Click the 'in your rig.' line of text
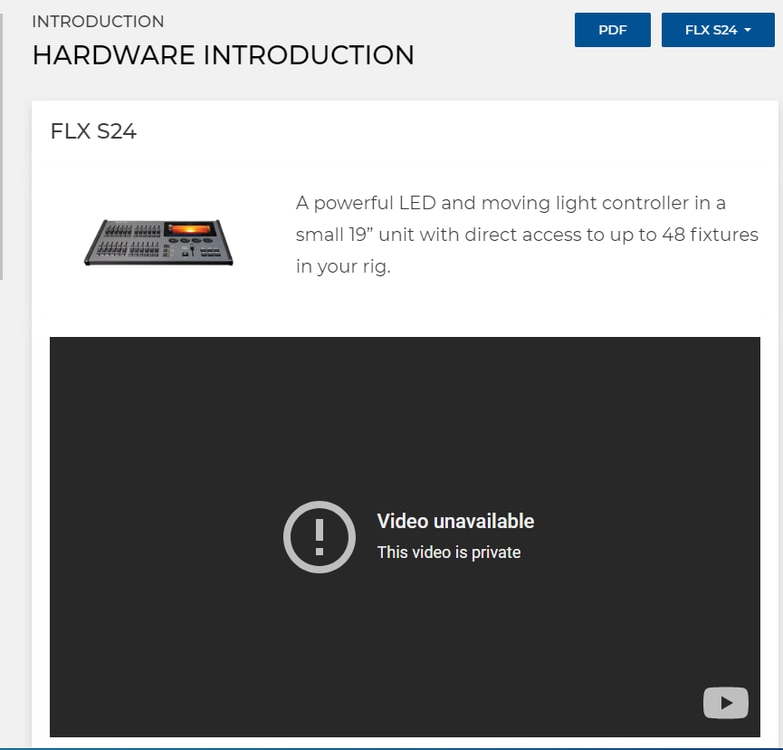Viewport: 783px width, 750px height. pos(343,267)
